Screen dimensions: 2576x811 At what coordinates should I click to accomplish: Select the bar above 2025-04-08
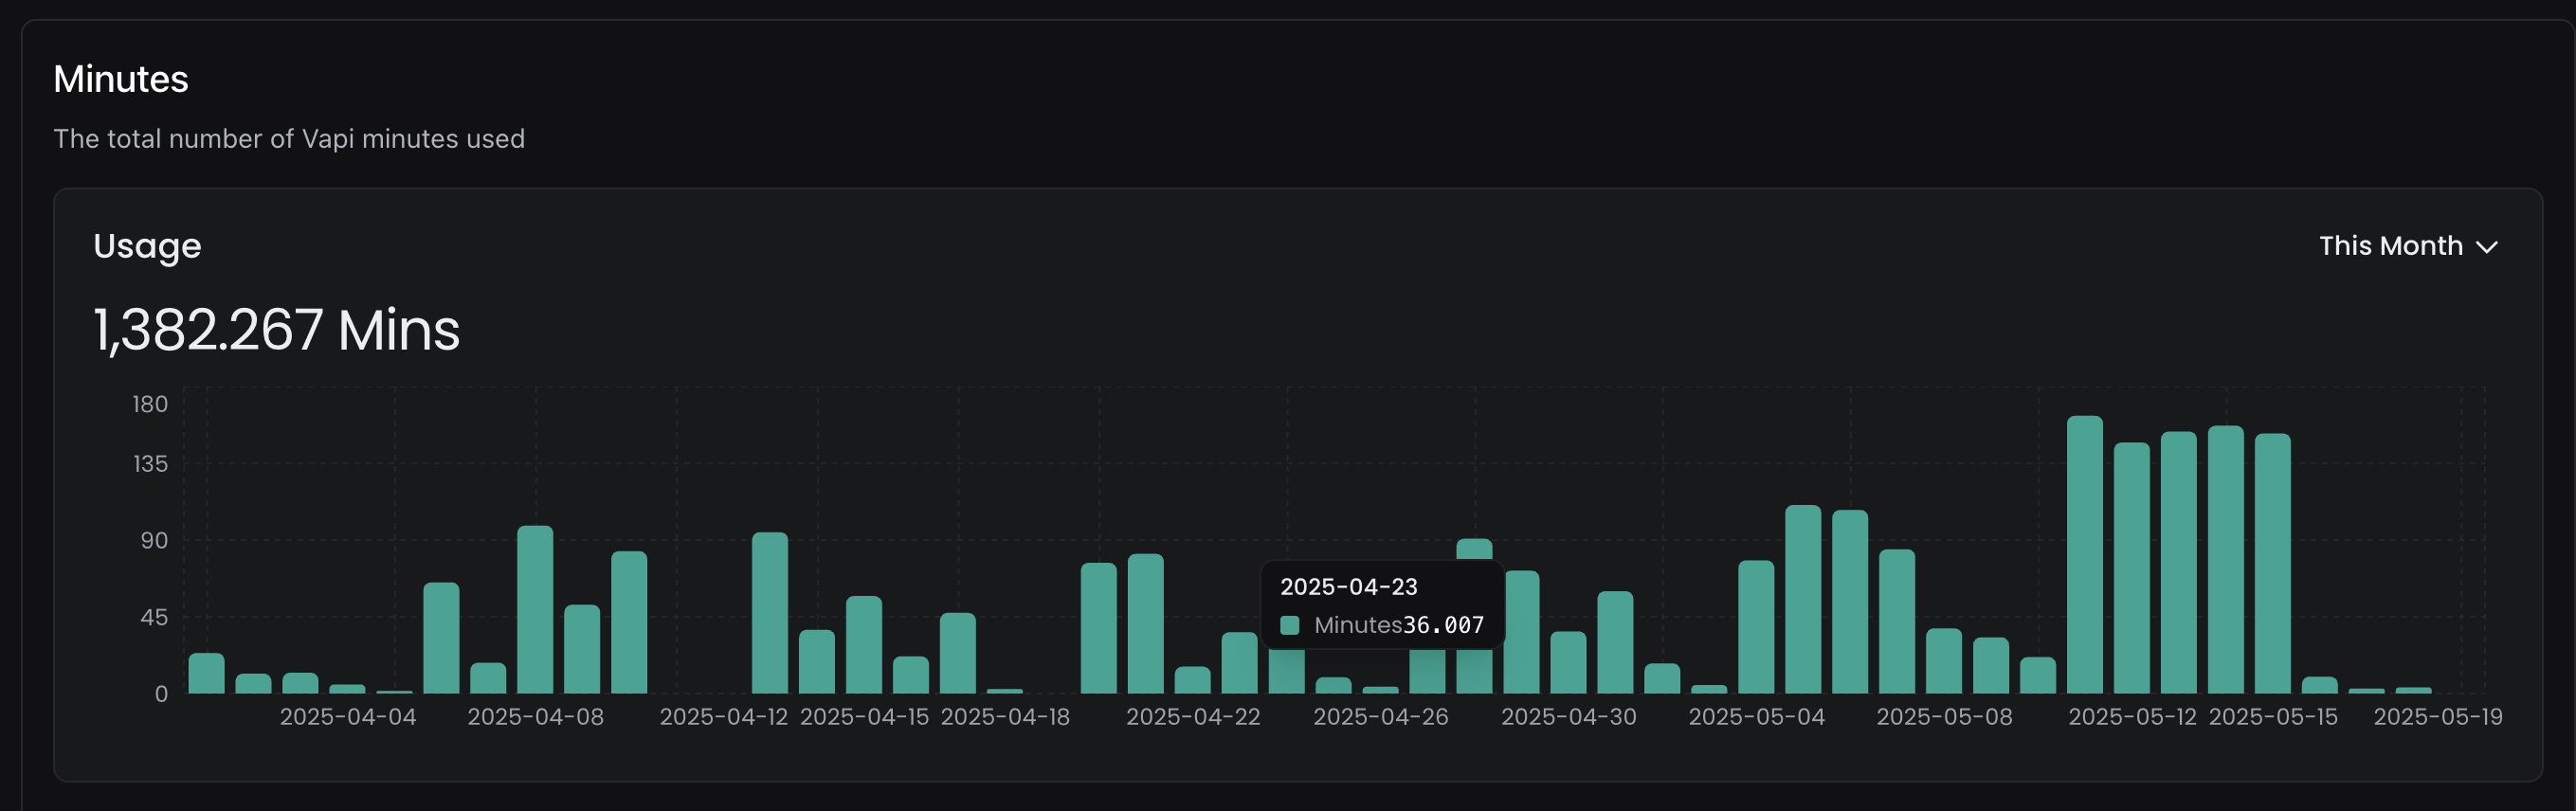coord(535,609)
